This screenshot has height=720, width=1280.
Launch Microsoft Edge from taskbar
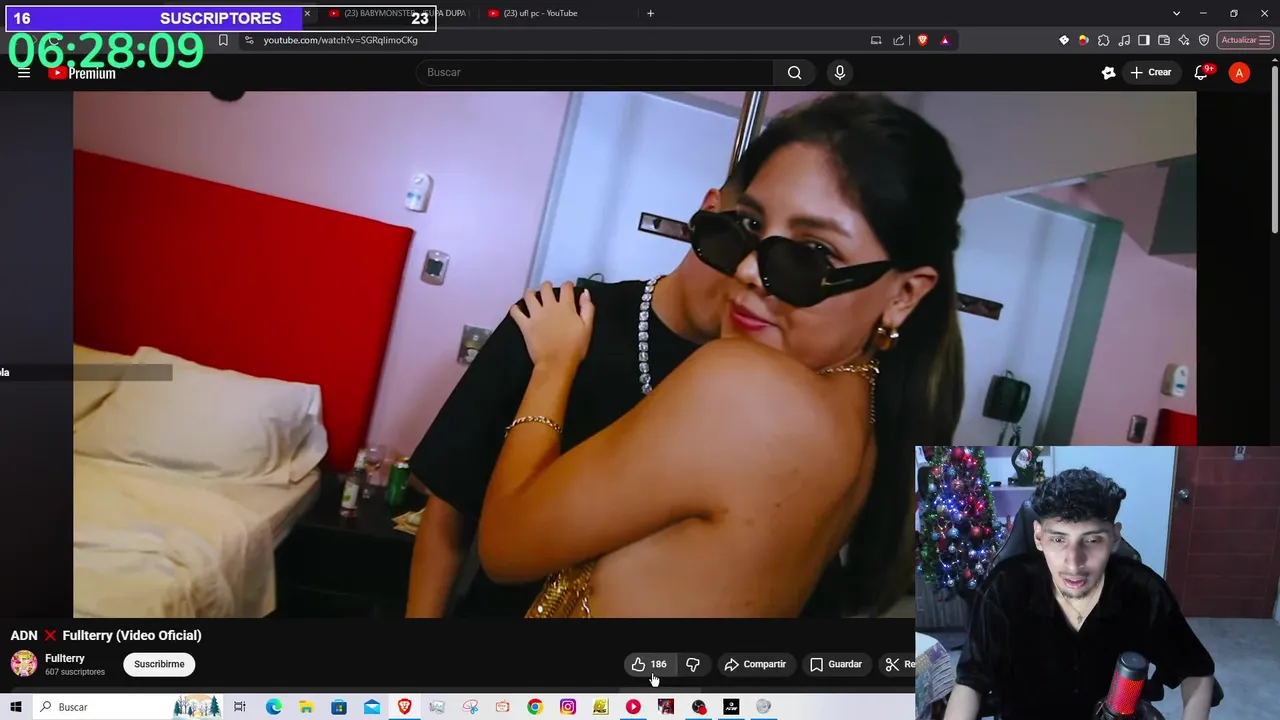[x=273, y=707]
